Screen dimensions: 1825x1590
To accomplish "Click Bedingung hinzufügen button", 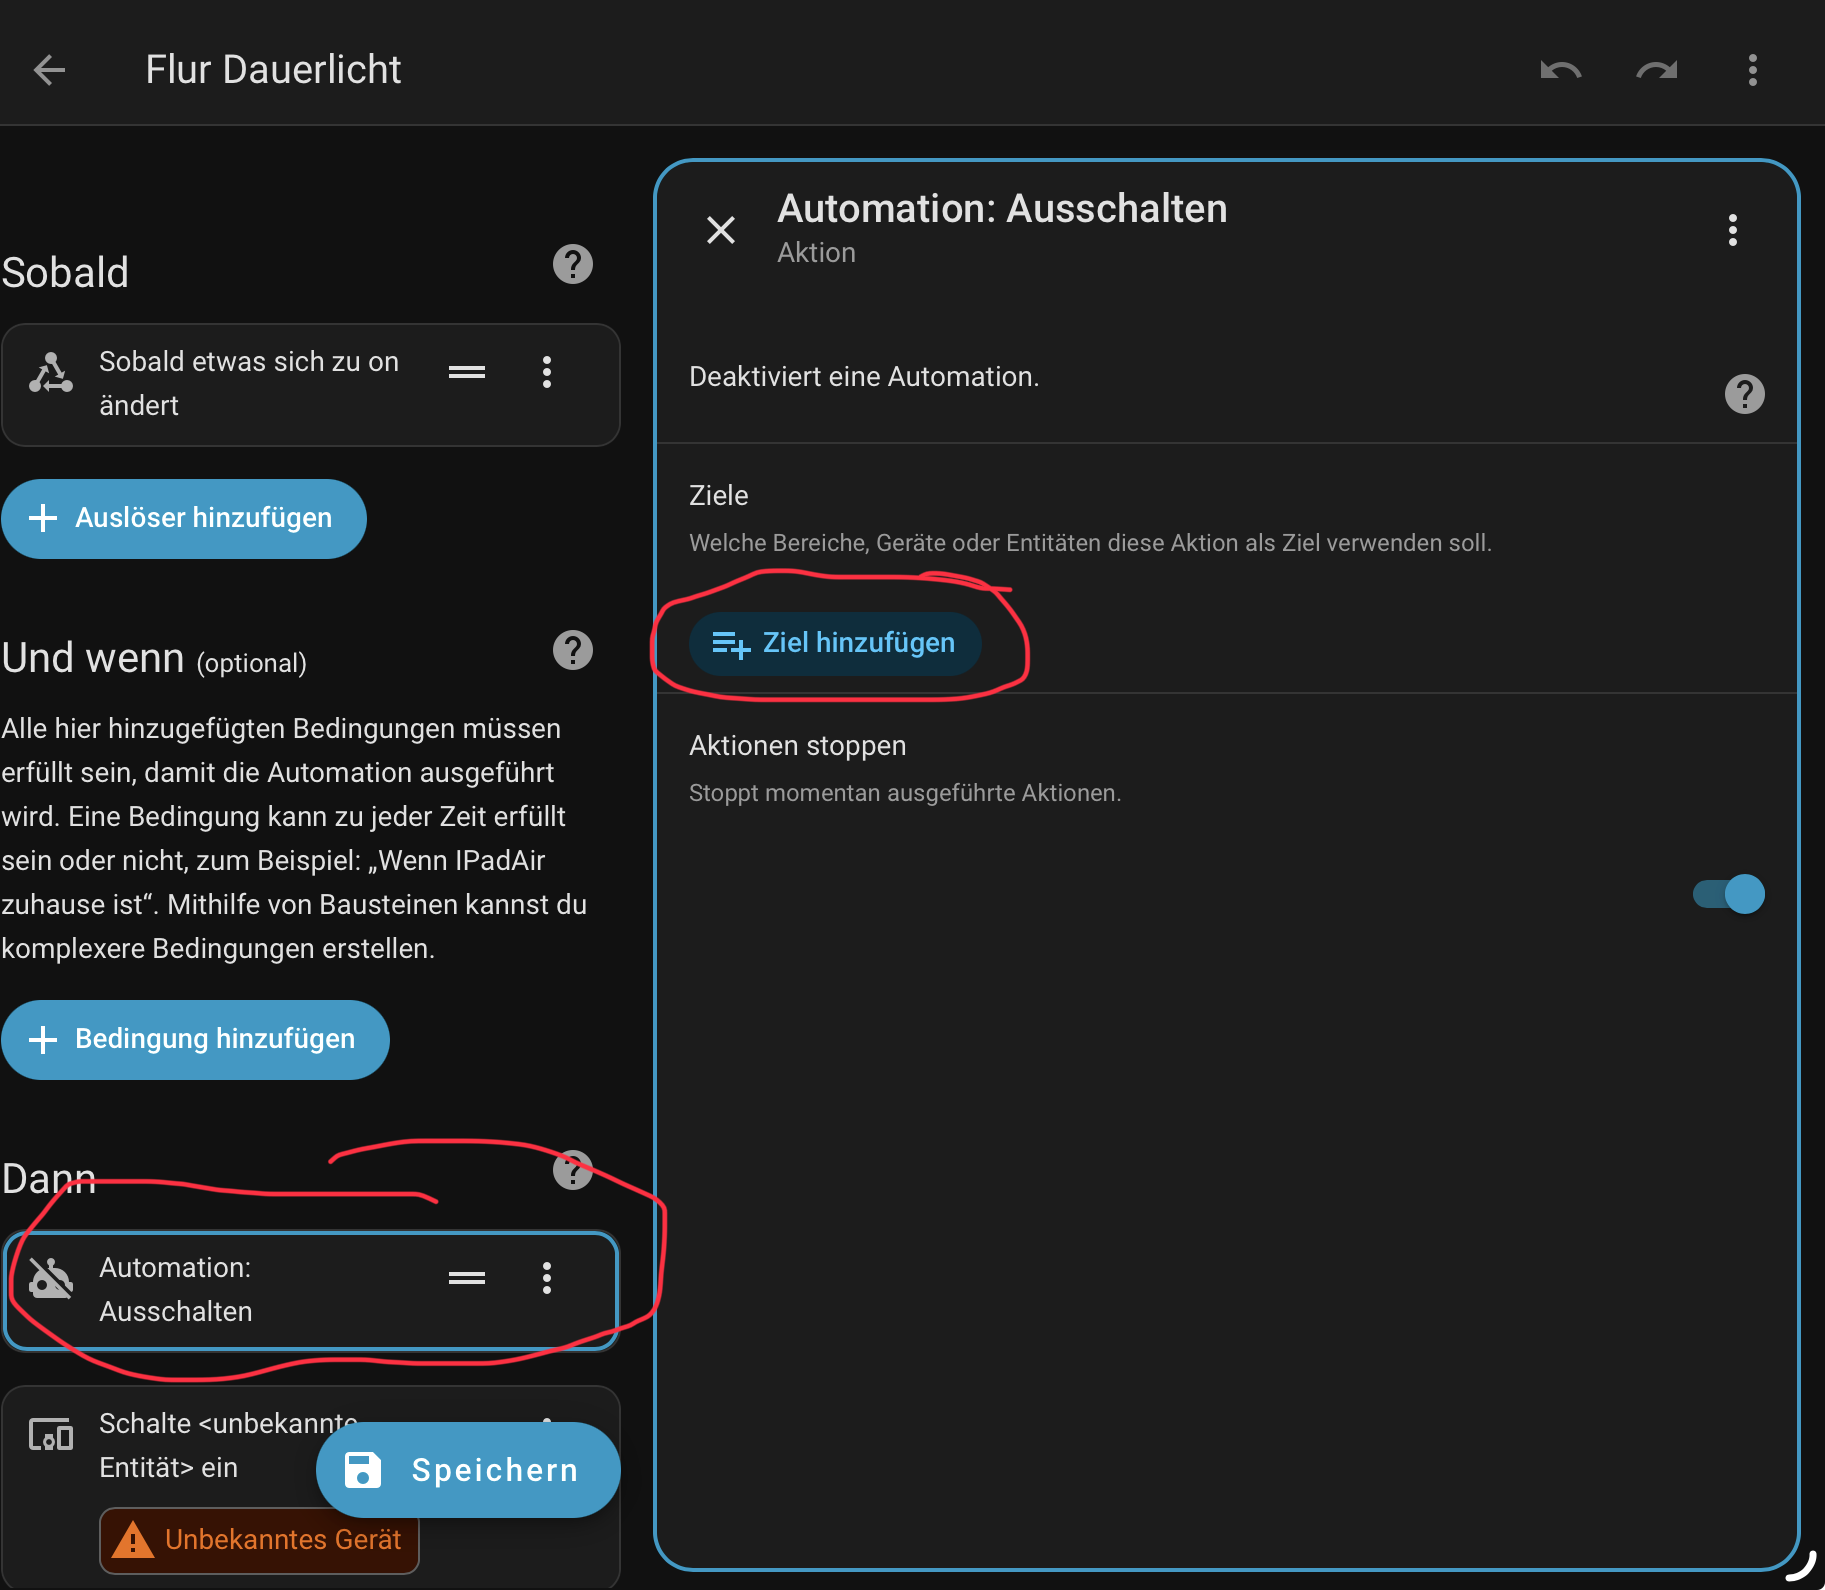I will point(195,1040).
